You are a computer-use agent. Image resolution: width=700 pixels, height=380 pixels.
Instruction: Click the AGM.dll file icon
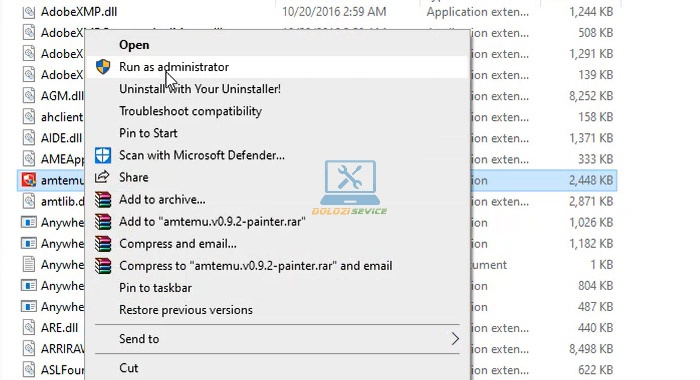tap(29, 96)
